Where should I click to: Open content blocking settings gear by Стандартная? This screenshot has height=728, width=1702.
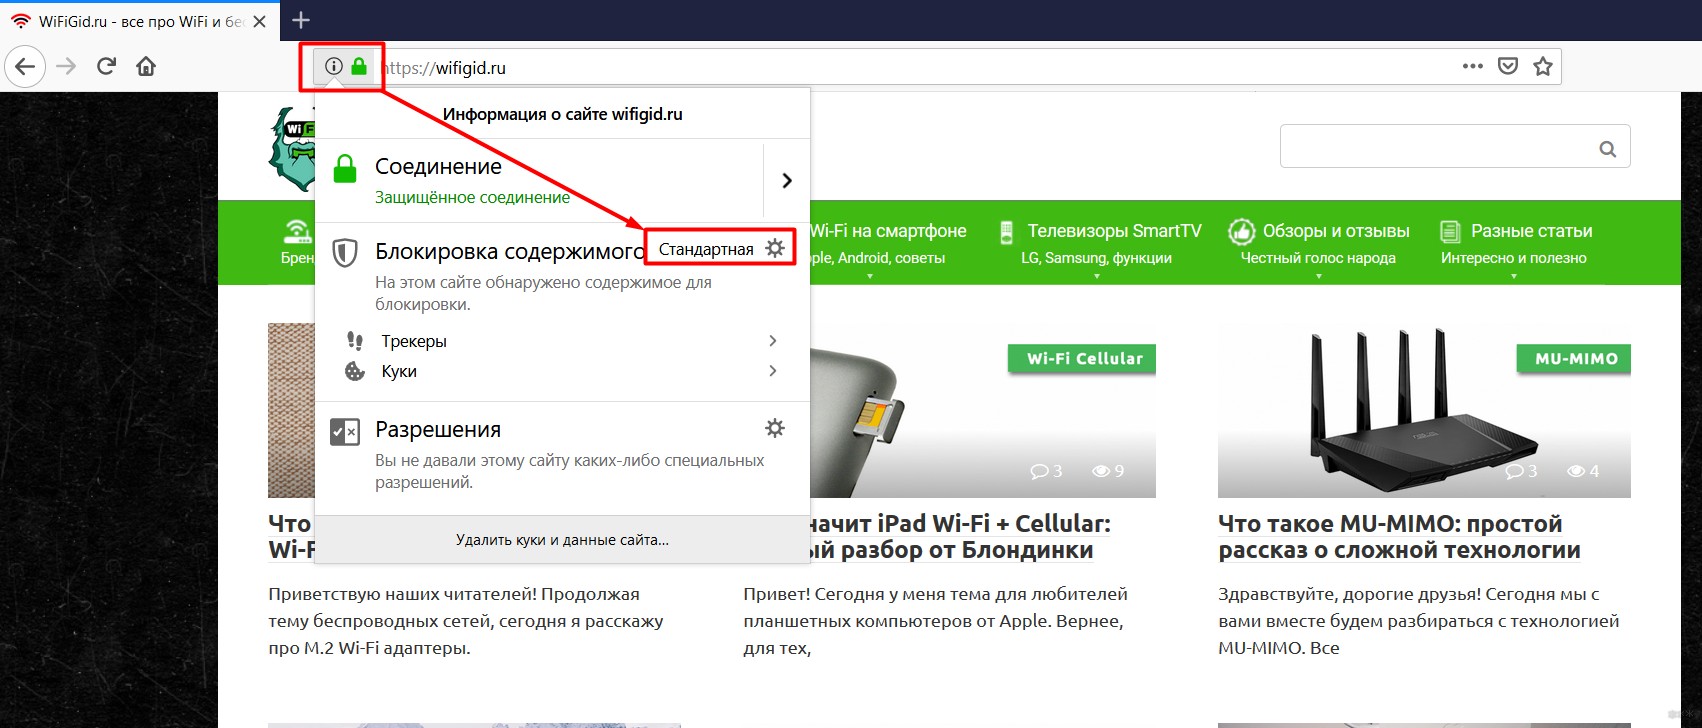775,248
